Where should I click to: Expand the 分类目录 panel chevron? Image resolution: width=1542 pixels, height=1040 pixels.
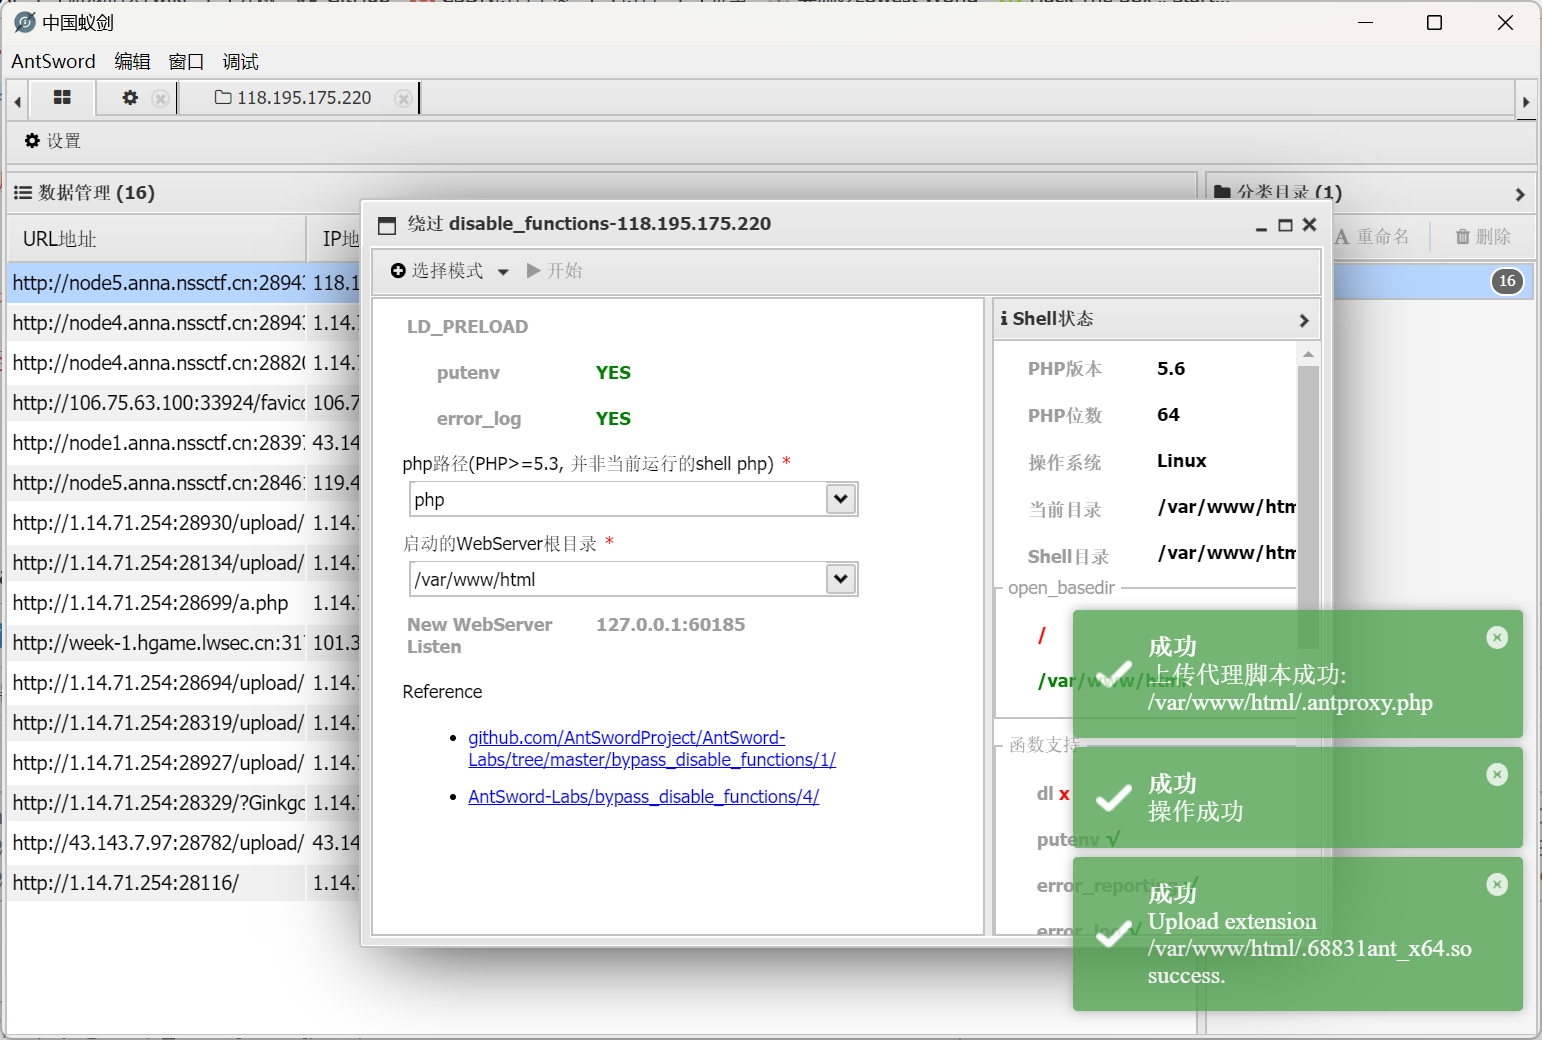pyautogui.click(x=1520, y=194)
